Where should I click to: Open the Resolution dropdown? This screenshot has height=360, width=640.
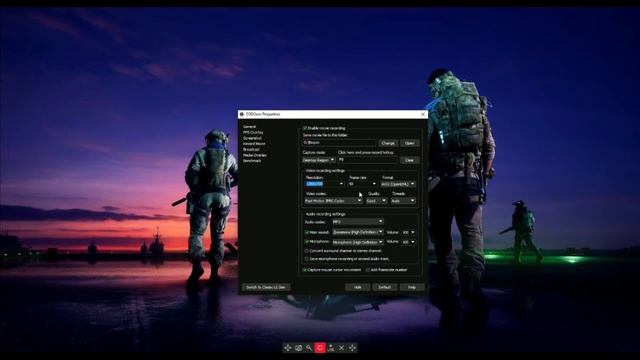click(x=325, y=184)
